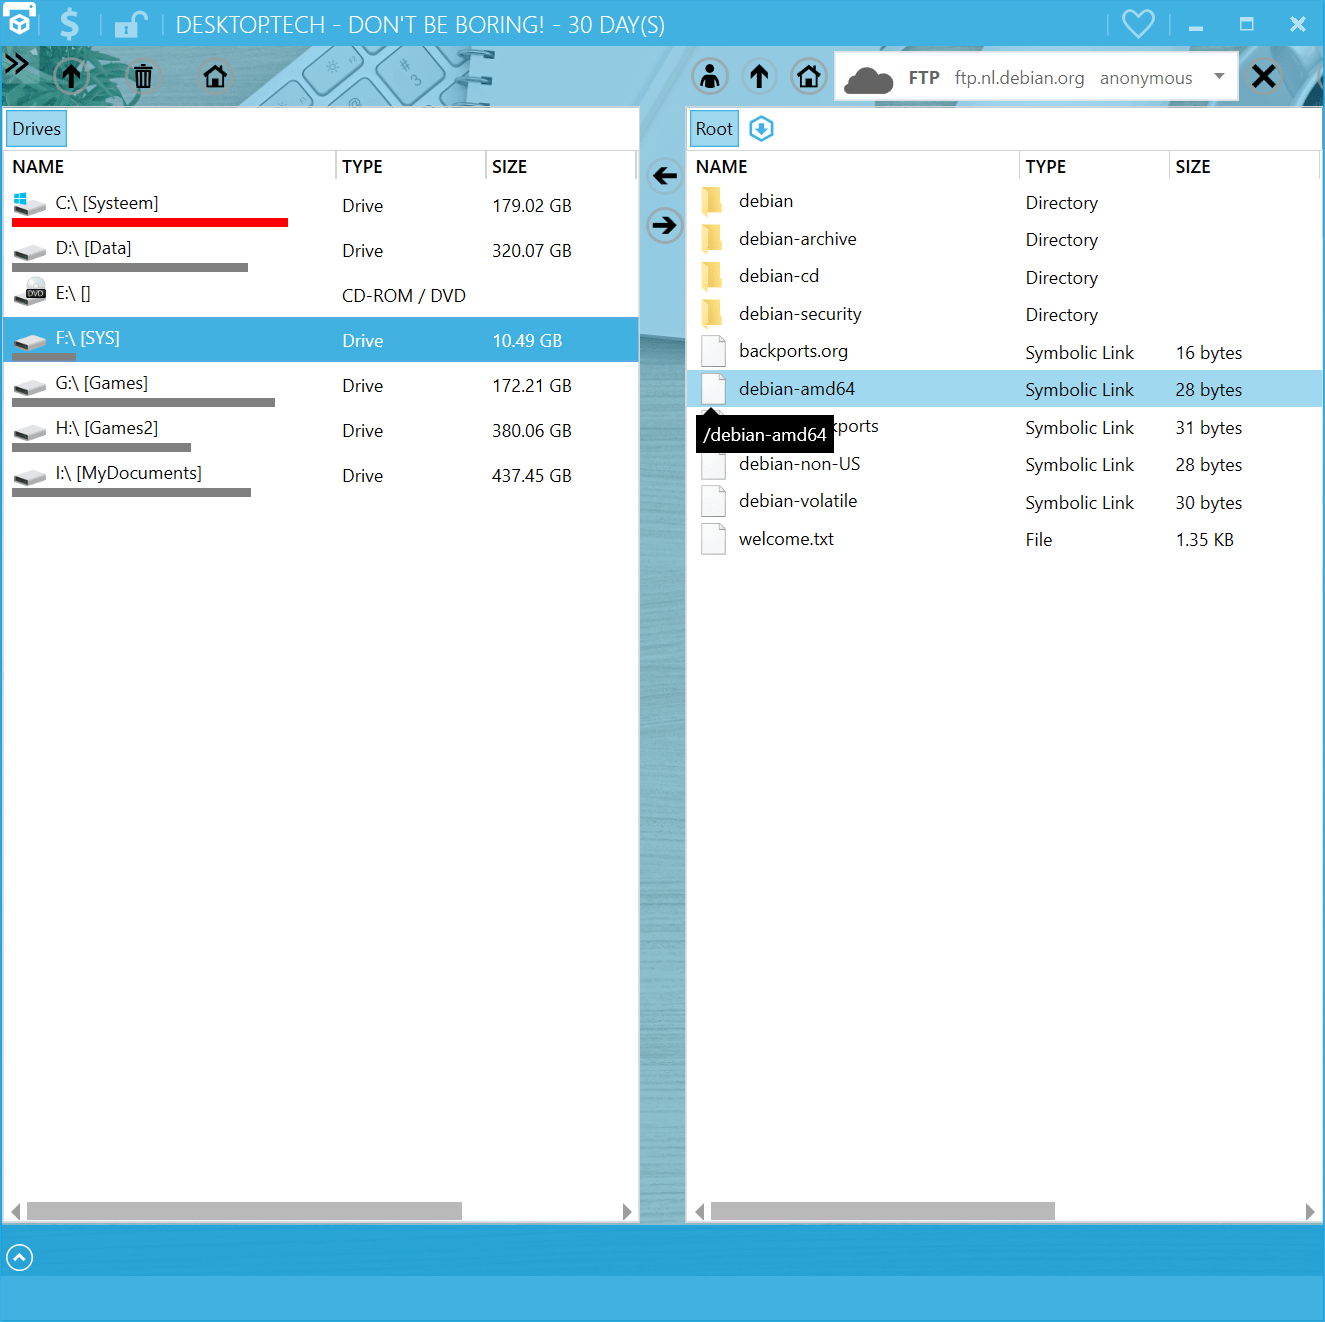Image resolution: width=1325 pixels, height=1322 pixels.
Task: Click the Drives breadcrumb button
Action: (37, 129)
